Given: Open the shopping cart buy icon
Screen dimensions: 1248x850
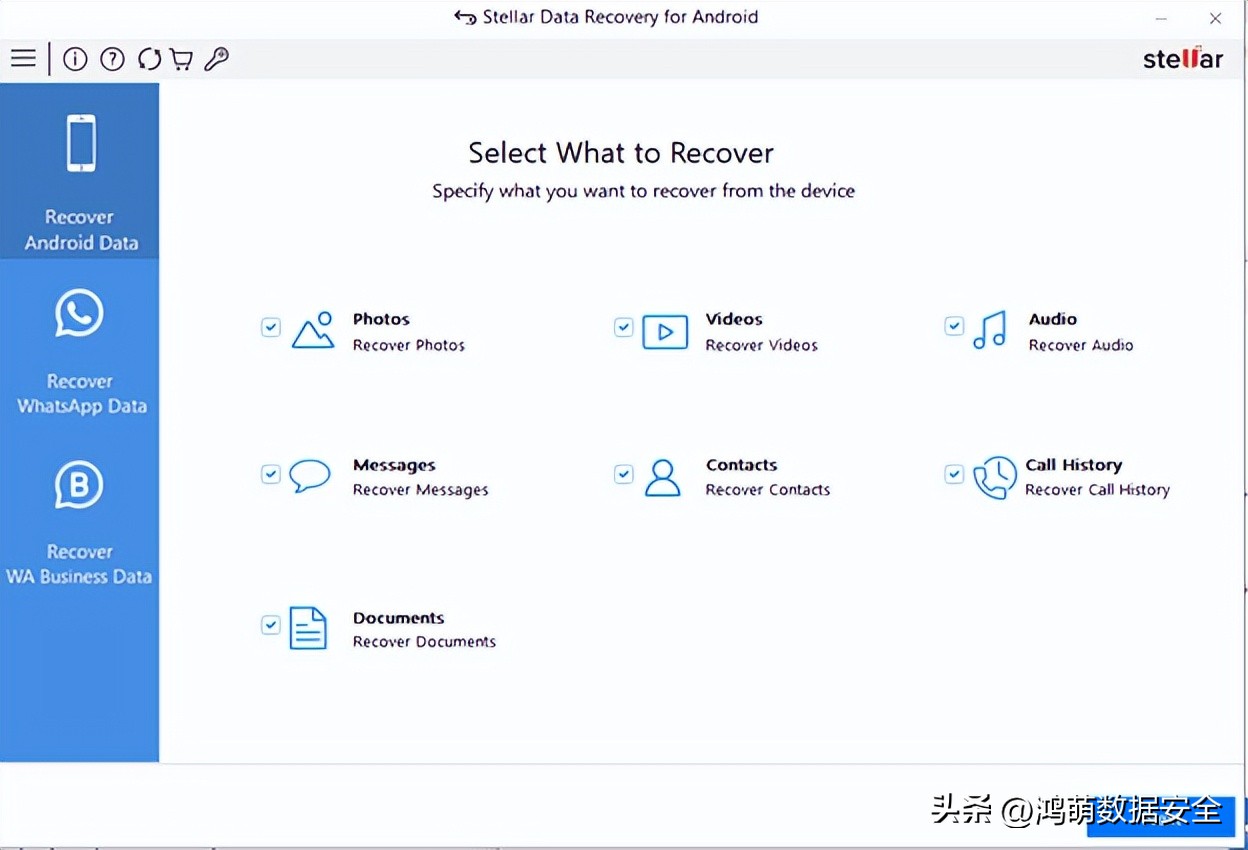Looking at the screenshot, I should tap(181, 59).
